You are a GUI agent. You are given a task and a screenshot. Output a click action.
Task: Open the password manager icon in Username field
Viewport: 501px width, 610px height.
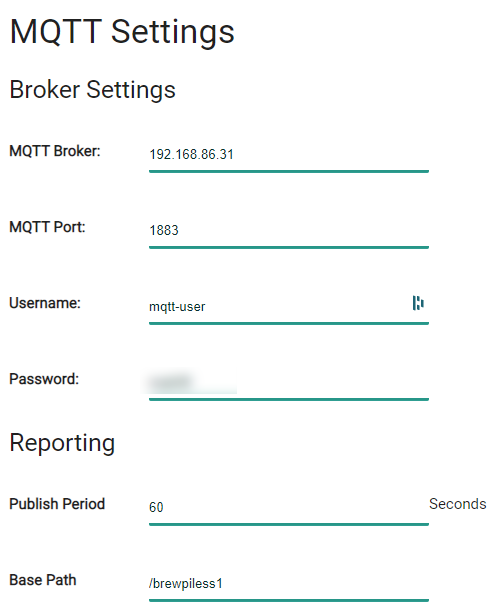point(418,303)
